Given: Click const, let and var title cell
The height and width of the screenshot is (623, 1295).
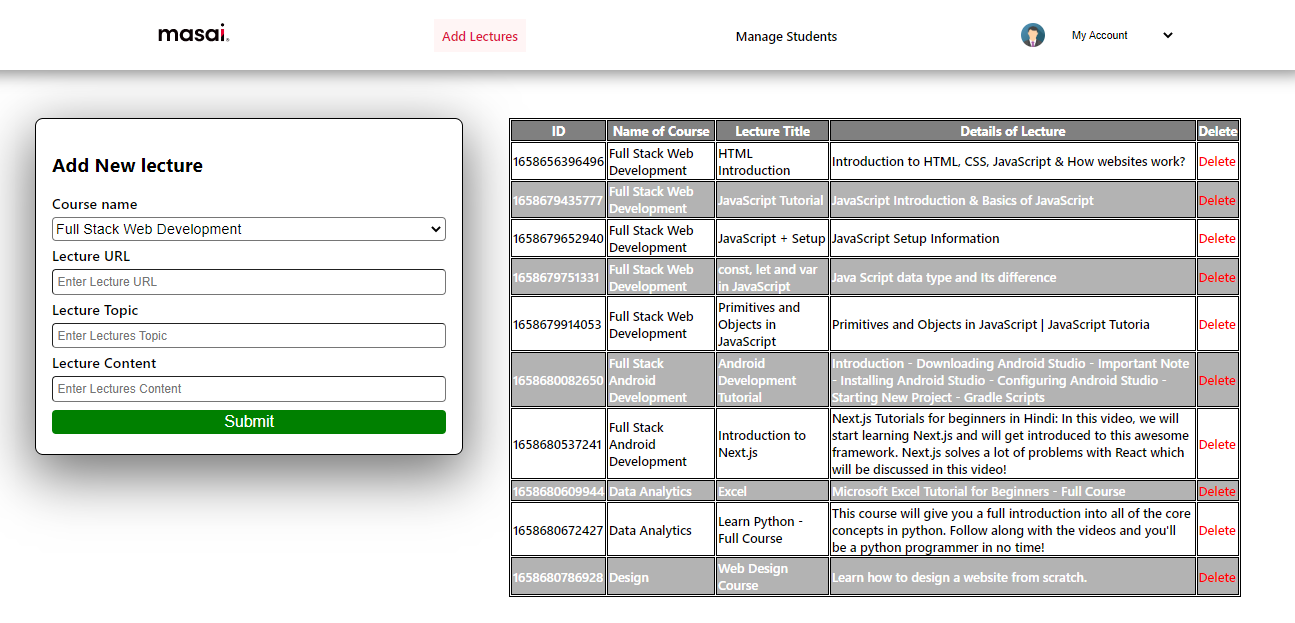Looking at the screenshot, I should pos(772,278).
